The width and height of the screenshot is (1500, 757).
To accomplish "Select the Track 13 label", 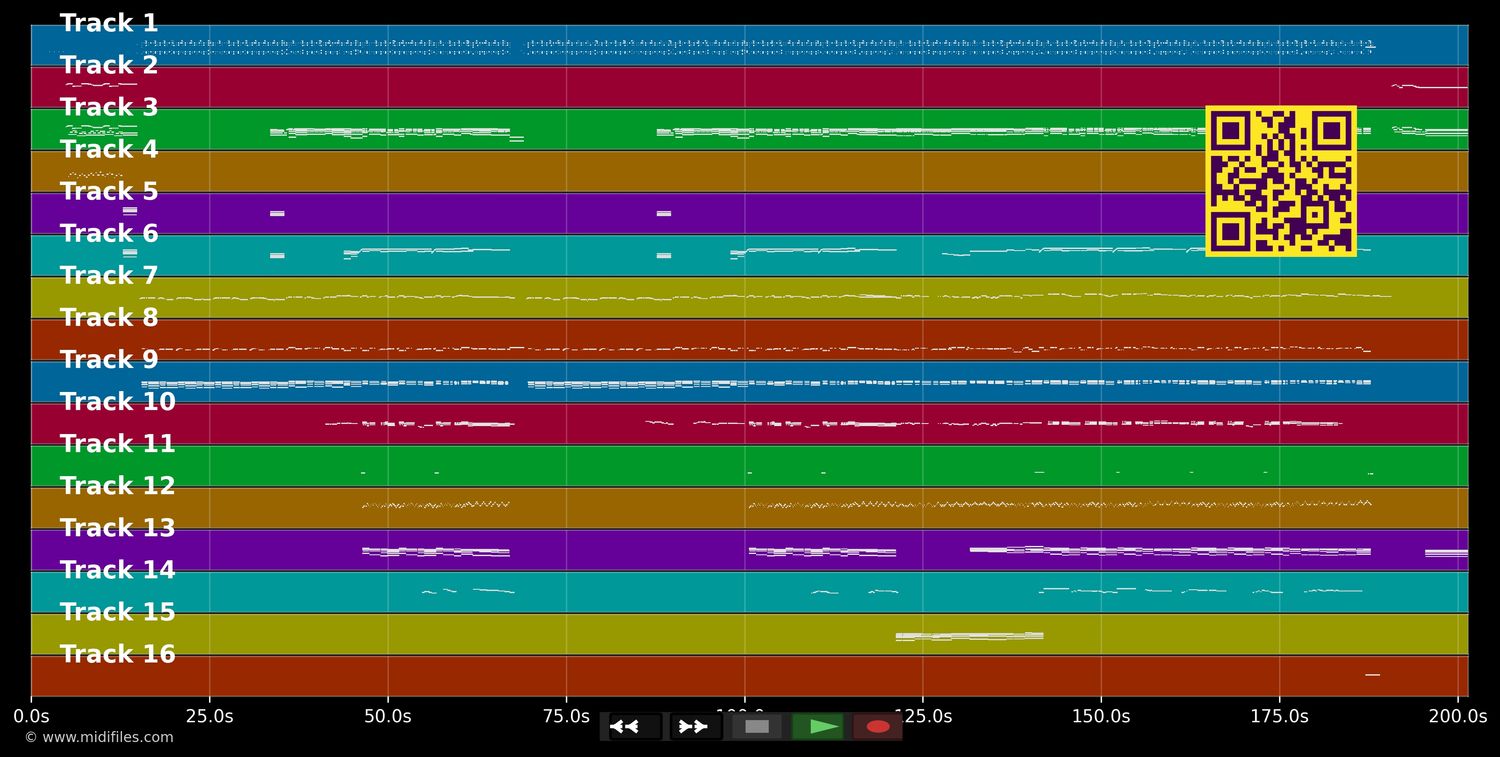I will (x=118, y=527).
